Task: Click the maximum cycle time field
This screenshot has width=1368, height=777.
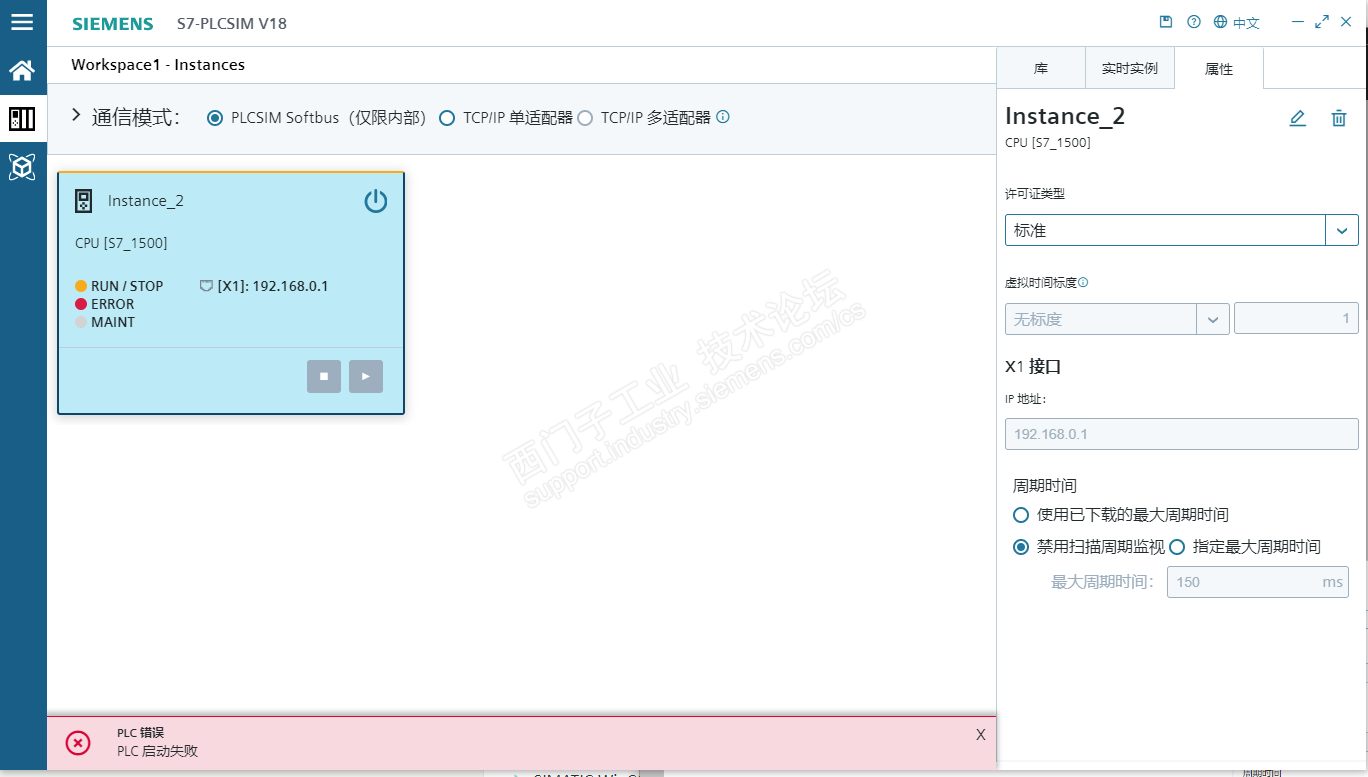Action: [x=1257, y=582]
